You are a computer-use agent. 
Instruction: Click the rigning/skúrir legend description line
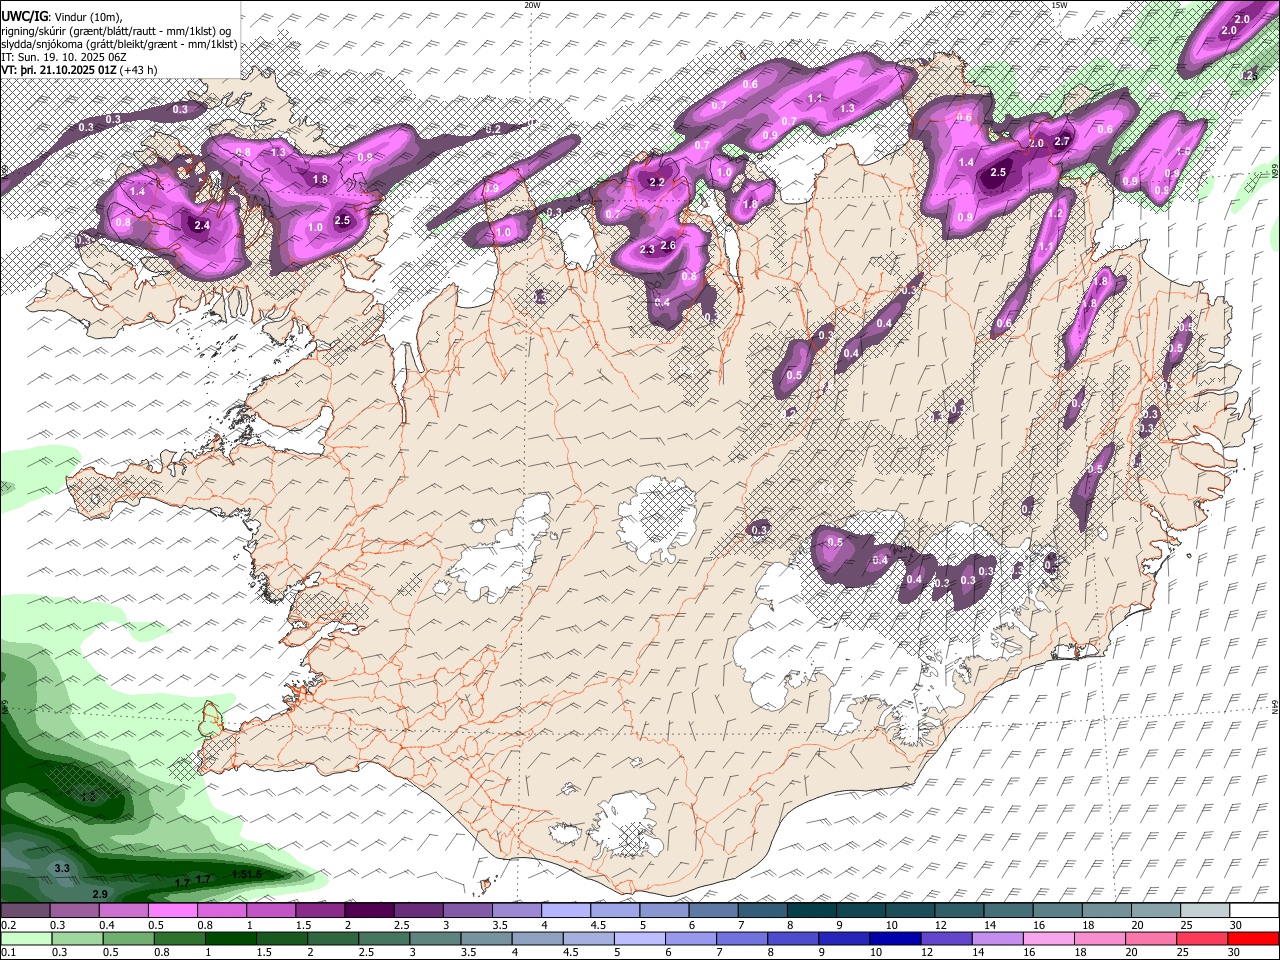coord(115,31)
